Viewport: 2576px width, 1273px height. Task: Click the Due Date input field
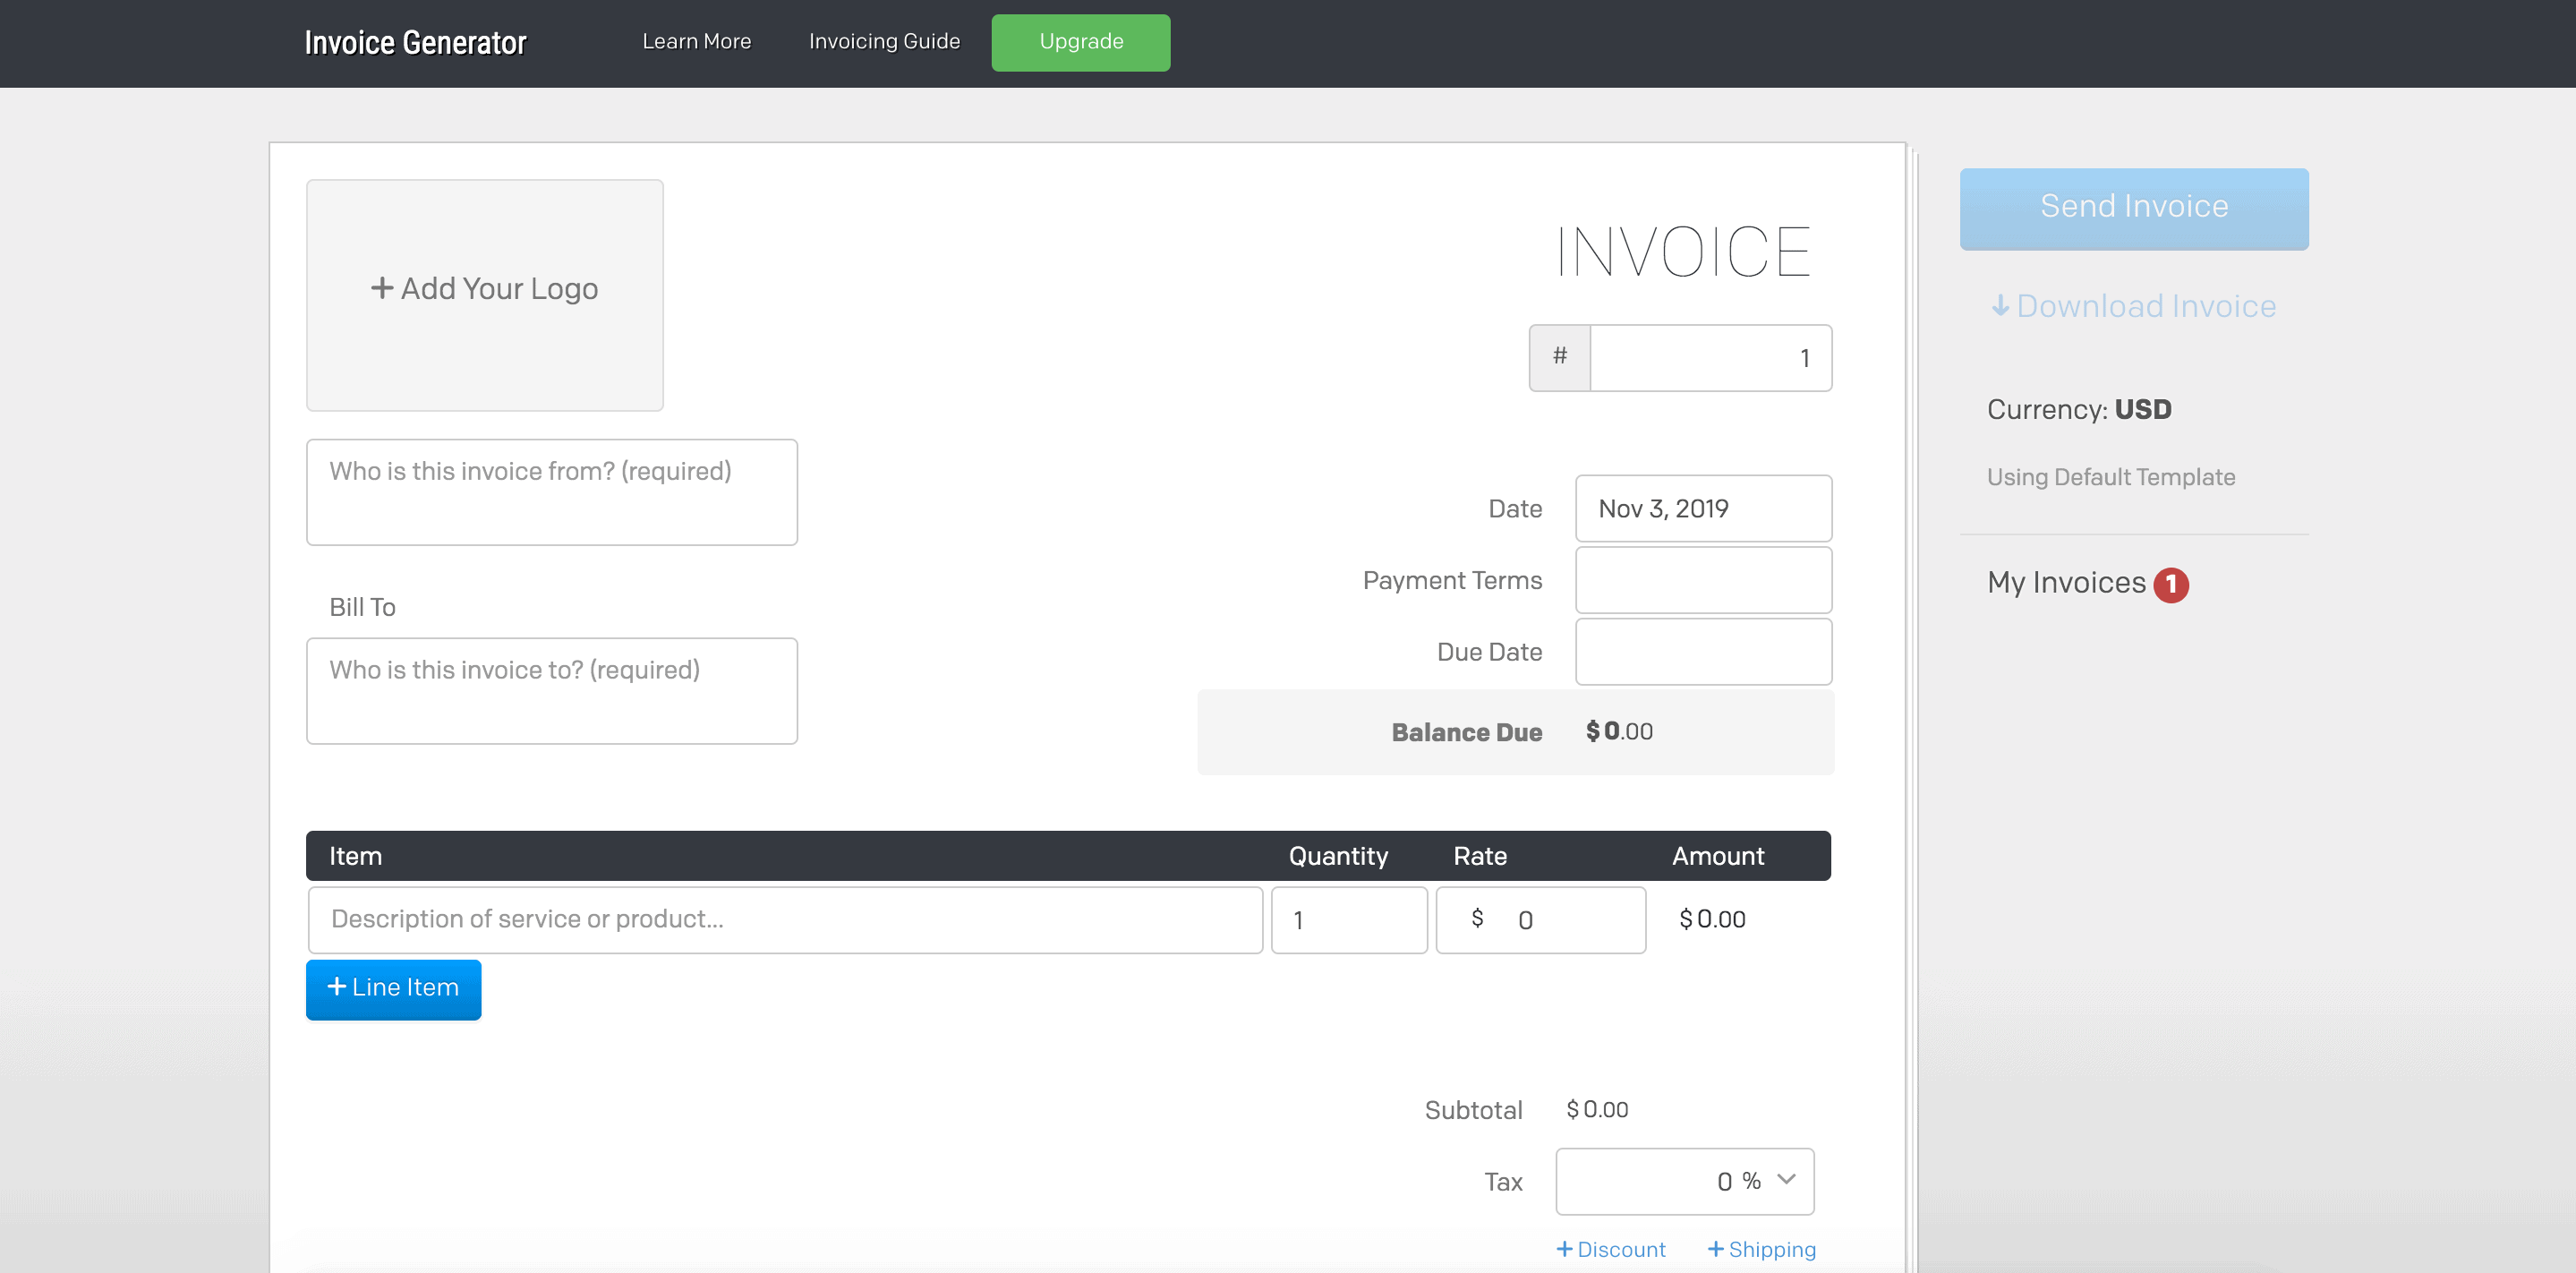coord(1703,651)
